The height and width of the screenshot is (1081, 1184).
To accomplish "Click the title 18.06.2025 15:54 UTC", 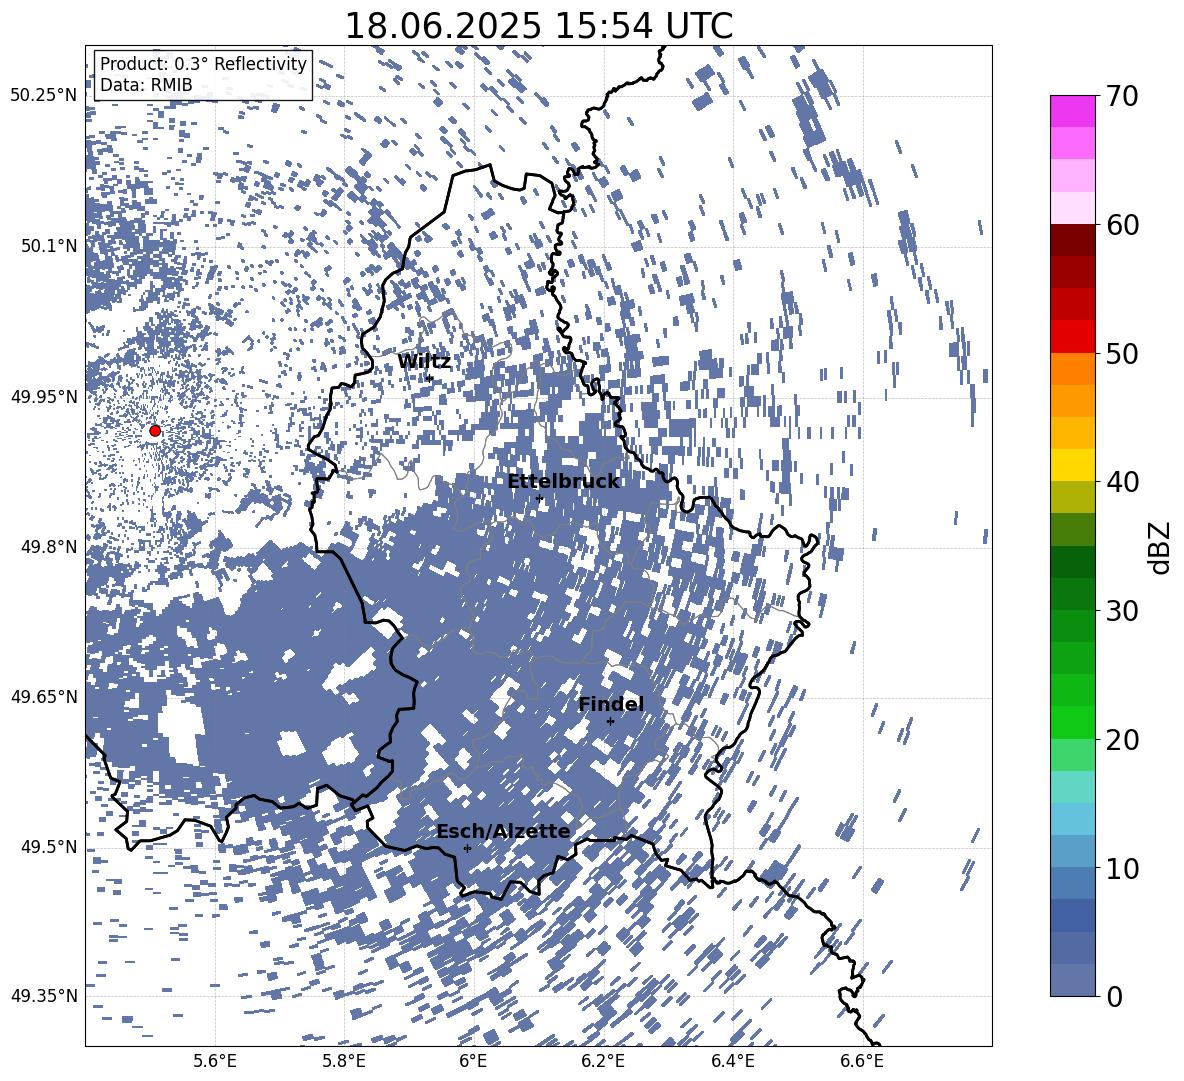I will tap(538, 26).
